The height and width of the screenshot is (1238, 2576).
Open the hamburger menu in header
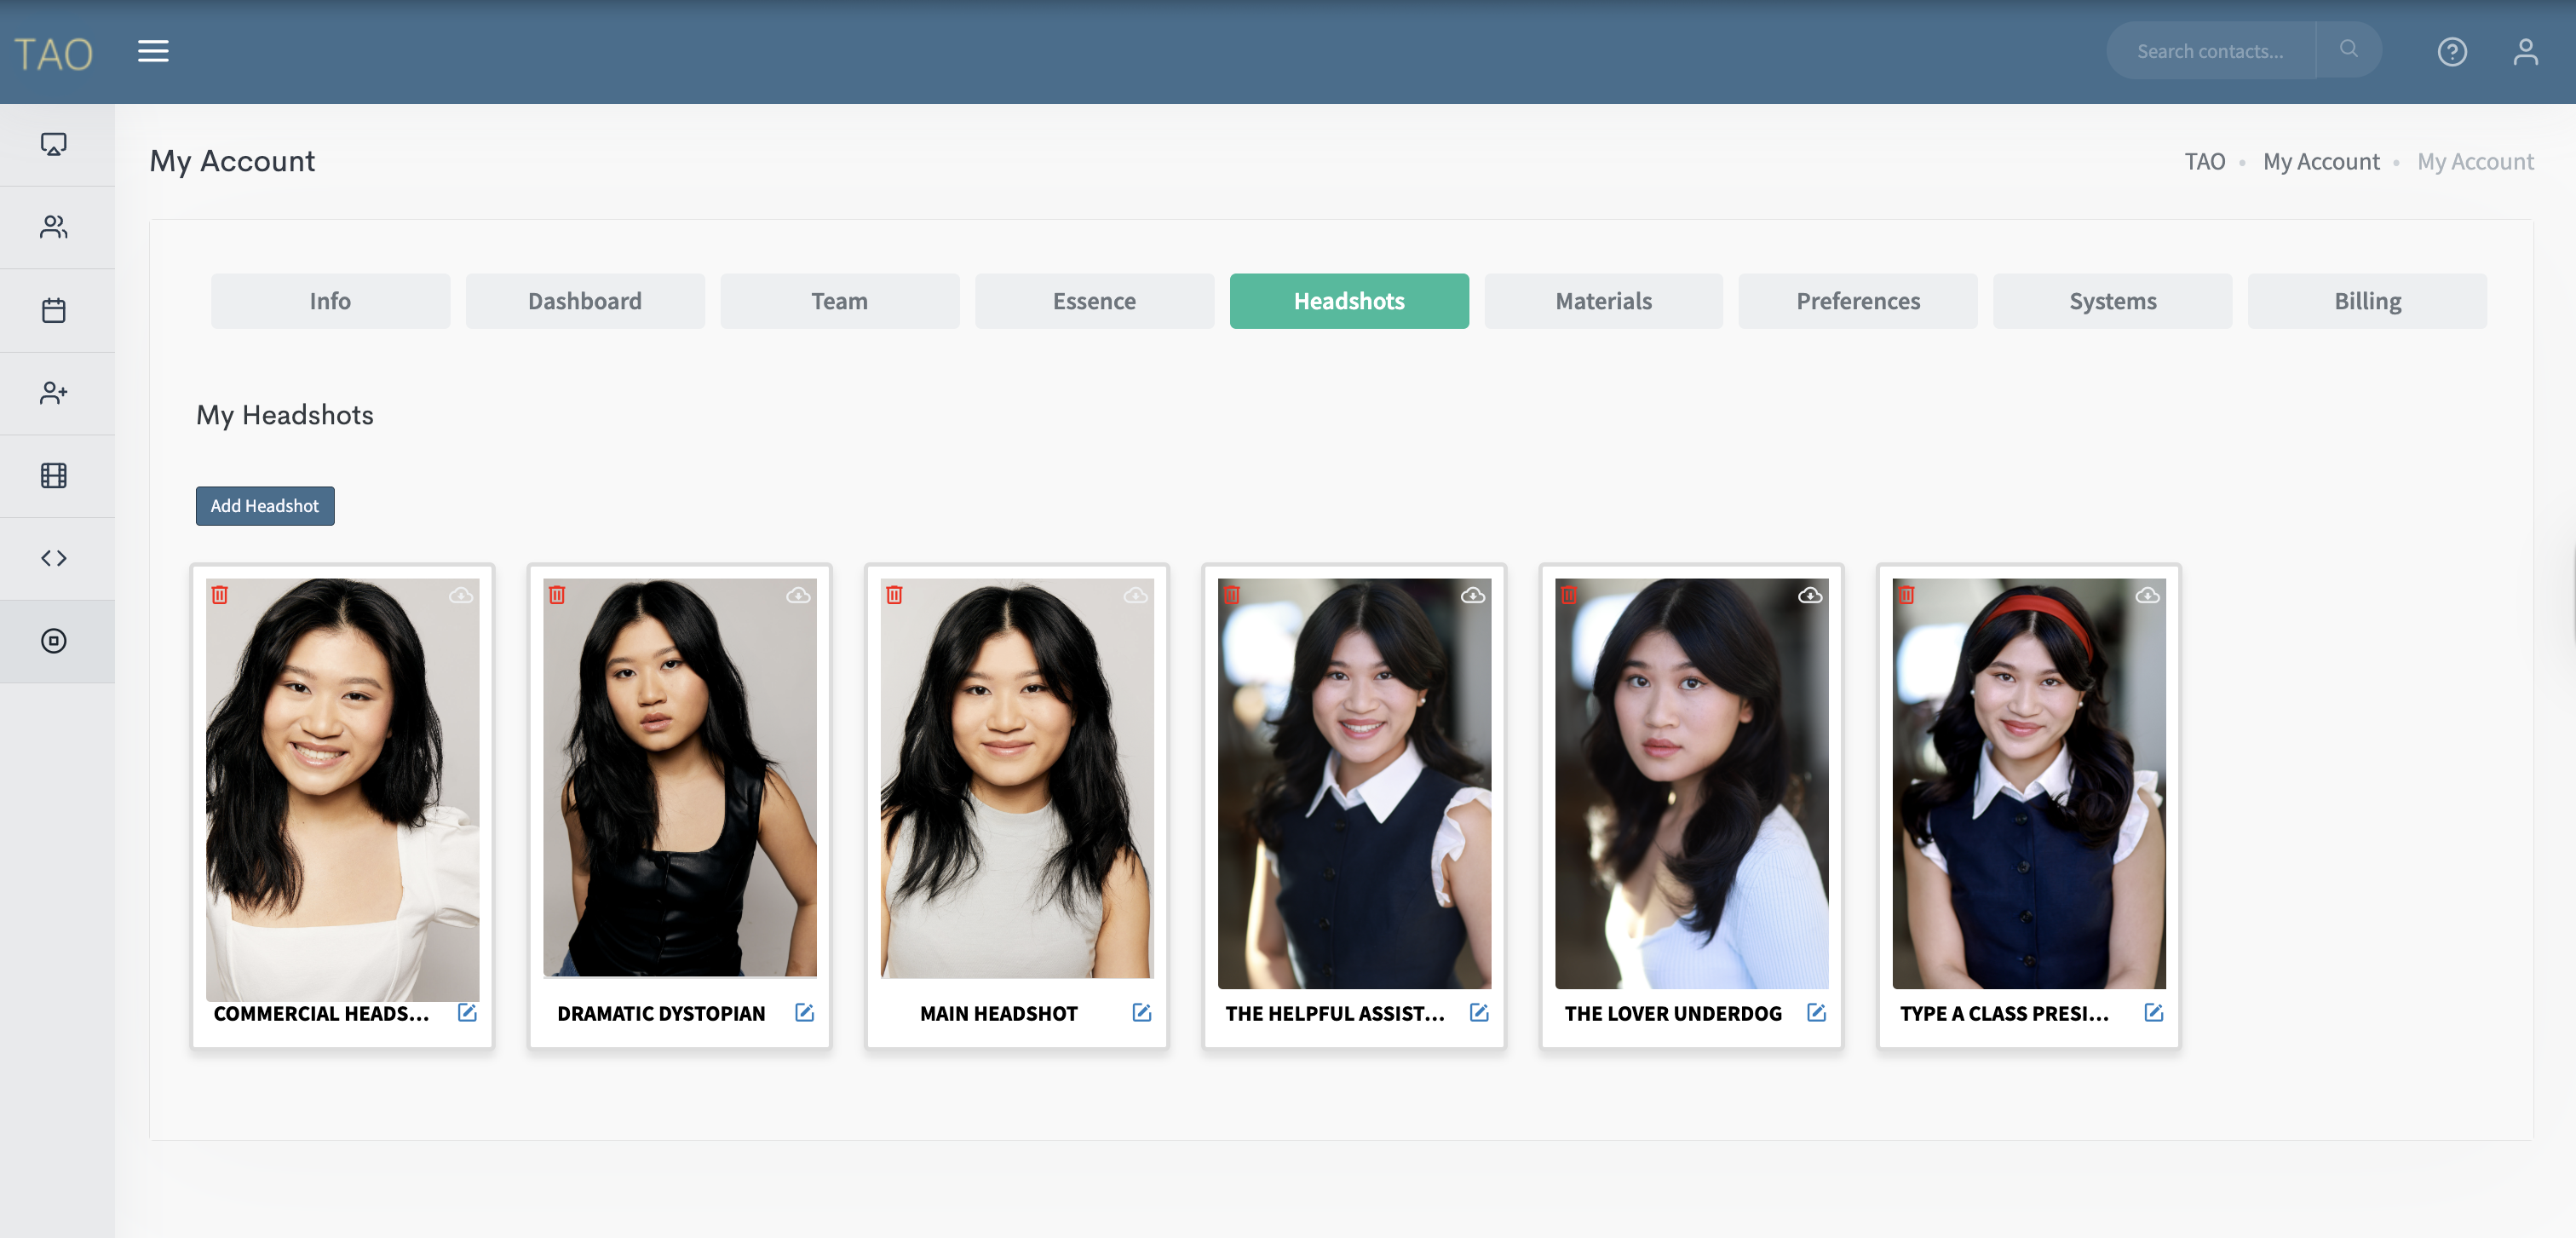(x=153, y=51)
